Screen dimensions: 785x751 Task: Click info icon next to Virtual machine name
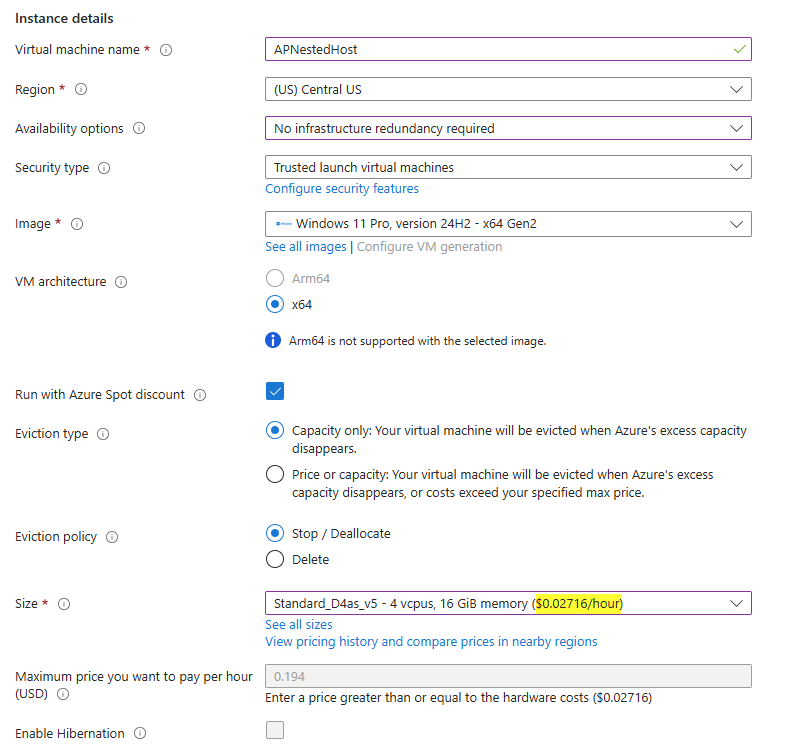click(x=166, y=50)
